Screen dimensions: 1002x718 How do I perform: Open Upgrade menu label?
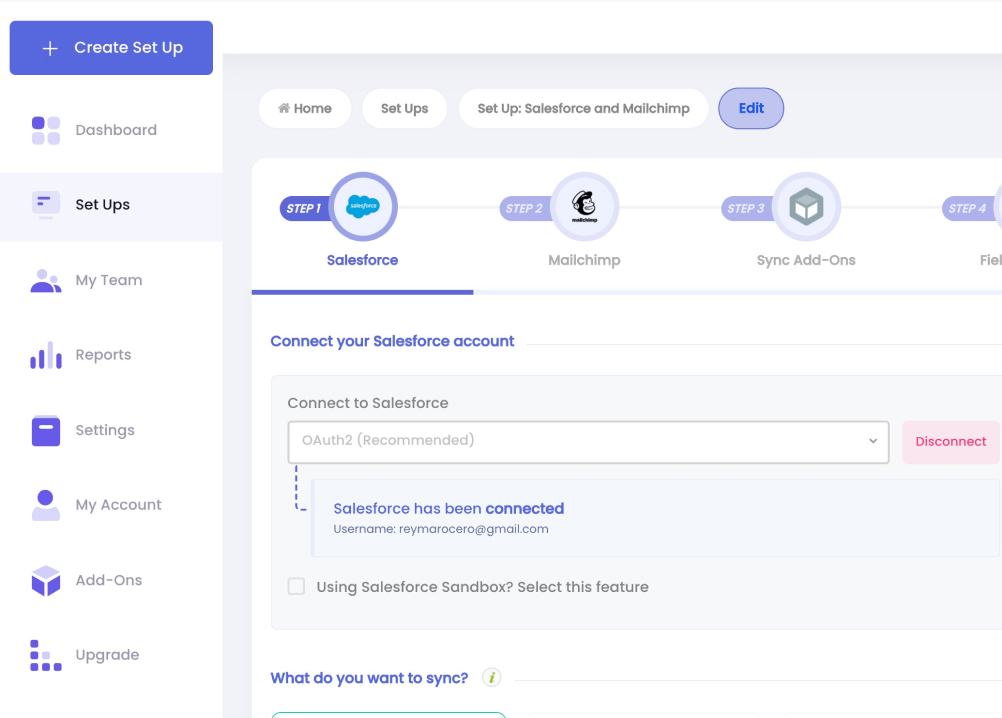(107, 655)
